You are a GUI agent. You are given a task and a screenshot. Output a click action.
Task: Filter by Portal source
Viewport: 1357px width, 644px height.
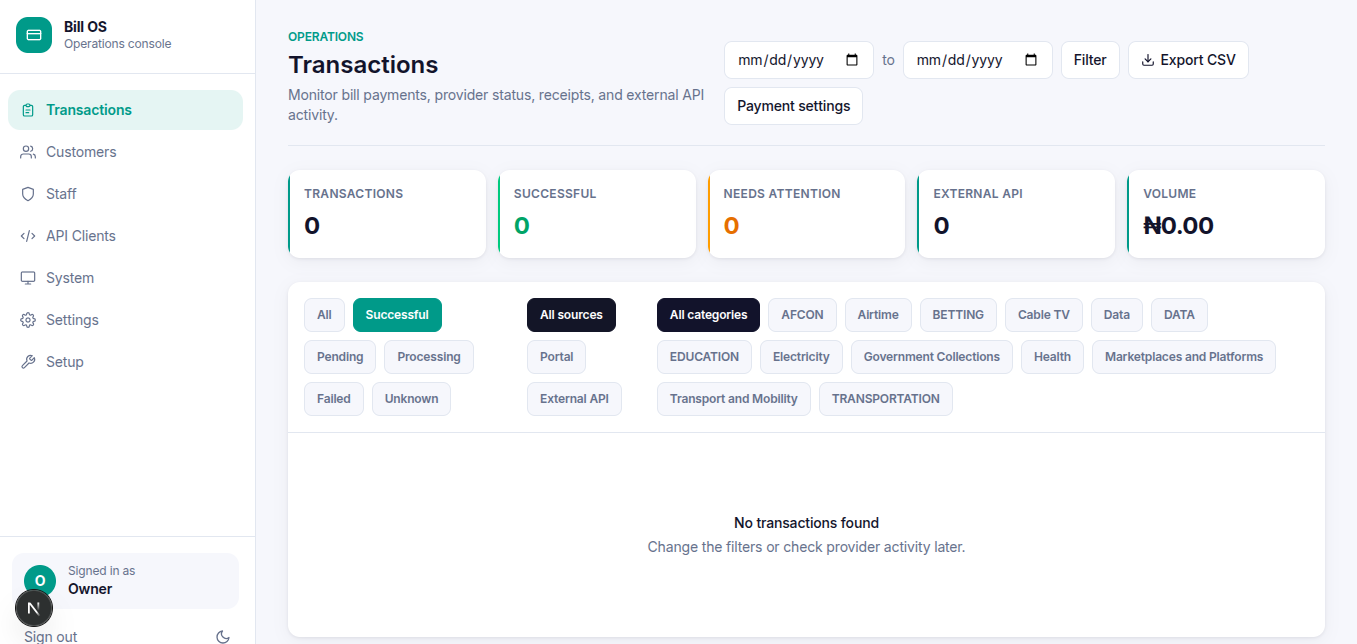(557, 357)
